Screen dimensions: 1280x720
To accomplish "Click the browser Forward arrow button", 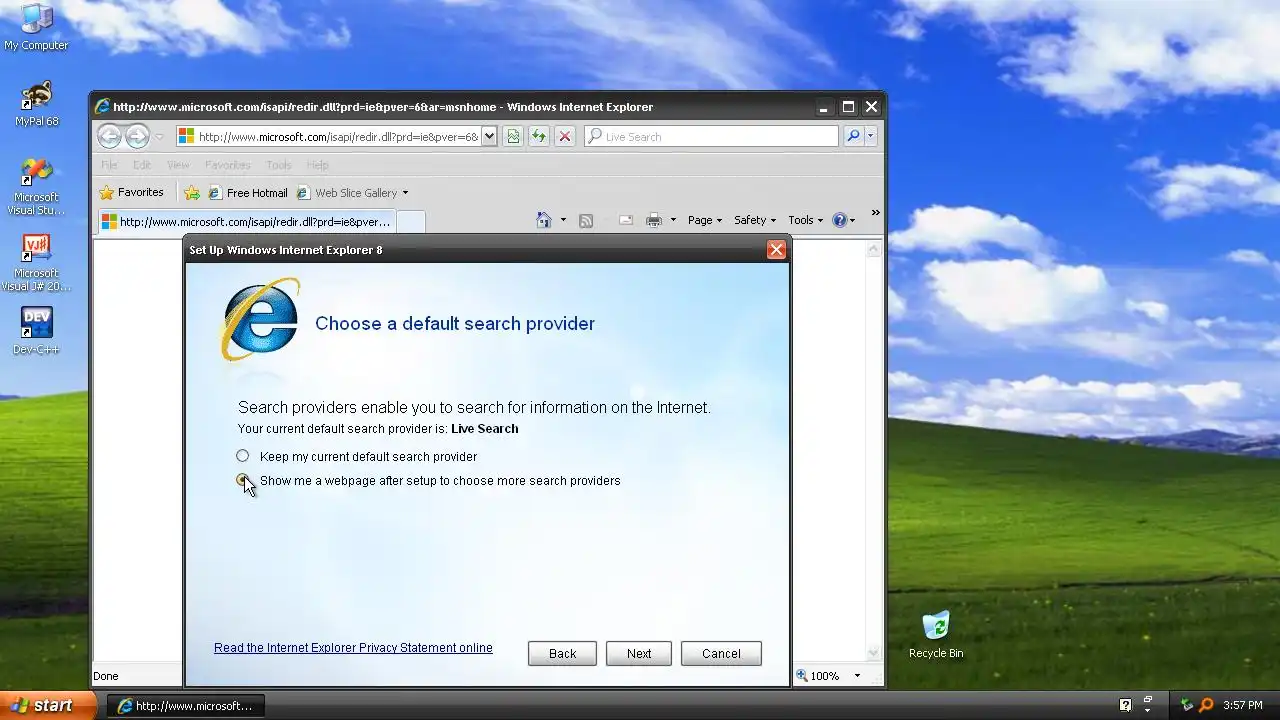I will click(x=137, y=136).
